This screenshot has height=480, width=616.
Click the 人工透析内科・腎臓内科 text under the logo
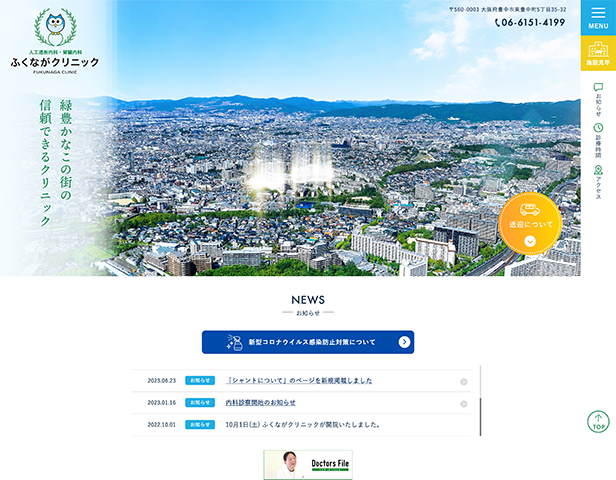point(55,52)
